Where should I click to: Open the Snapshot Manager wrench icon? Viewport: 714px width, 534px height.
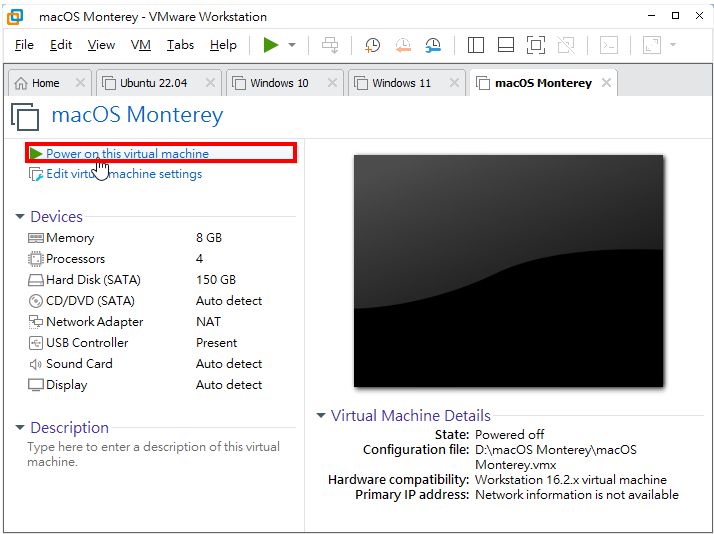433,45
